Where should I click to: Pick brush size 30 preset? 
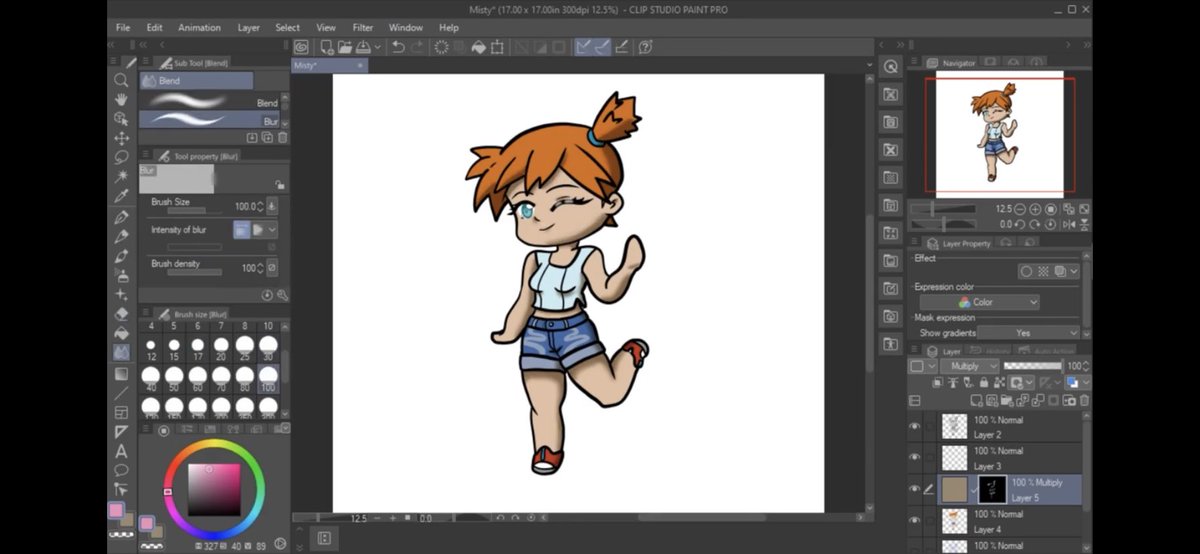268,347
